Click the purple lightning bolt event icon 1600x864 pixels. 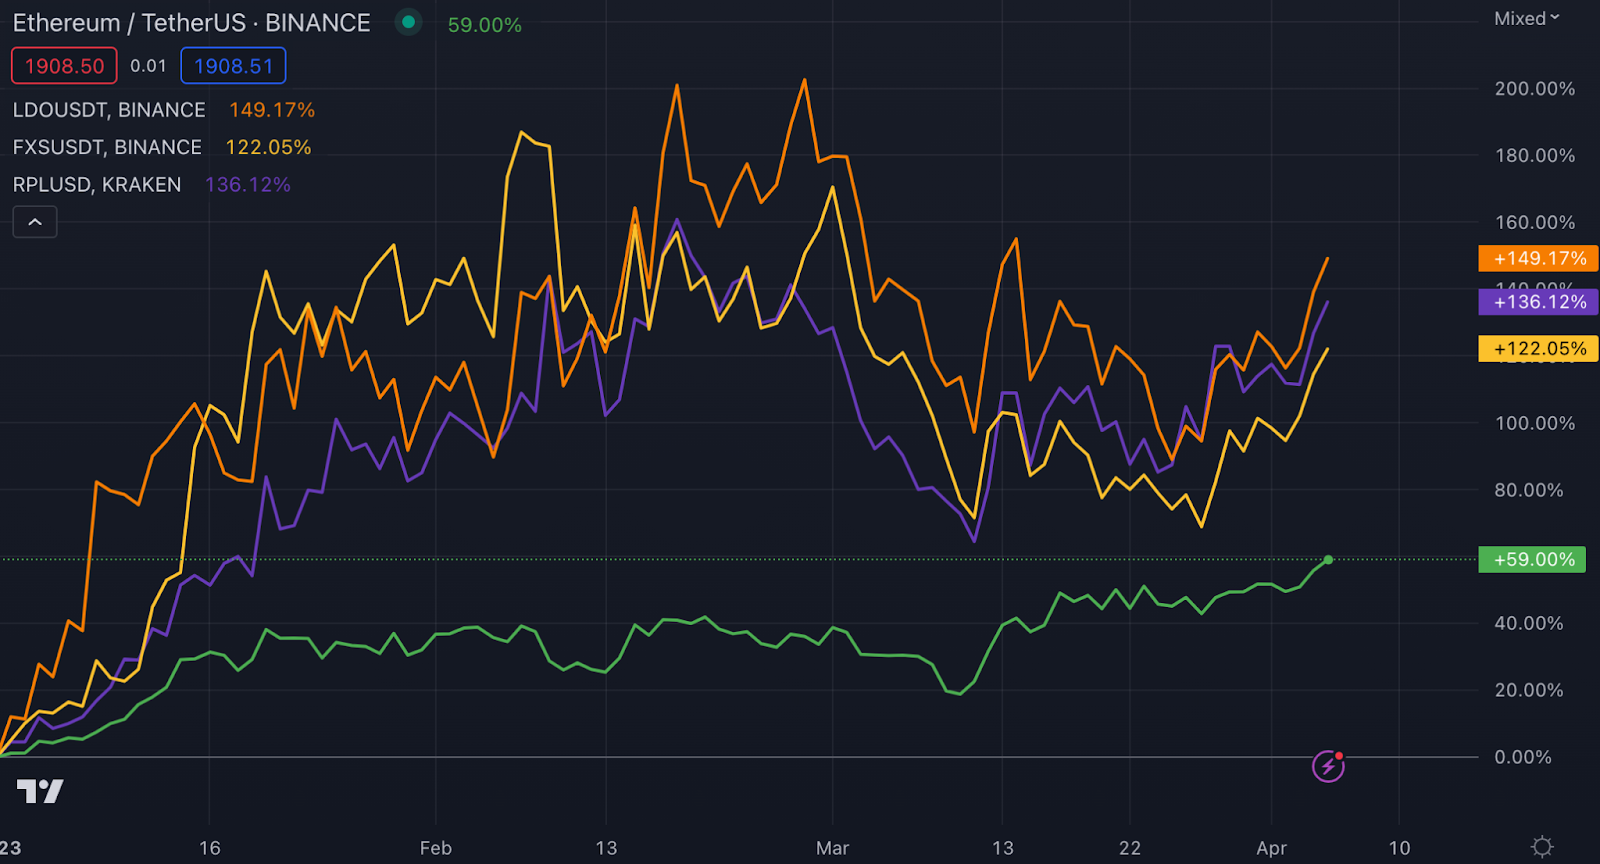[1328, 767]
